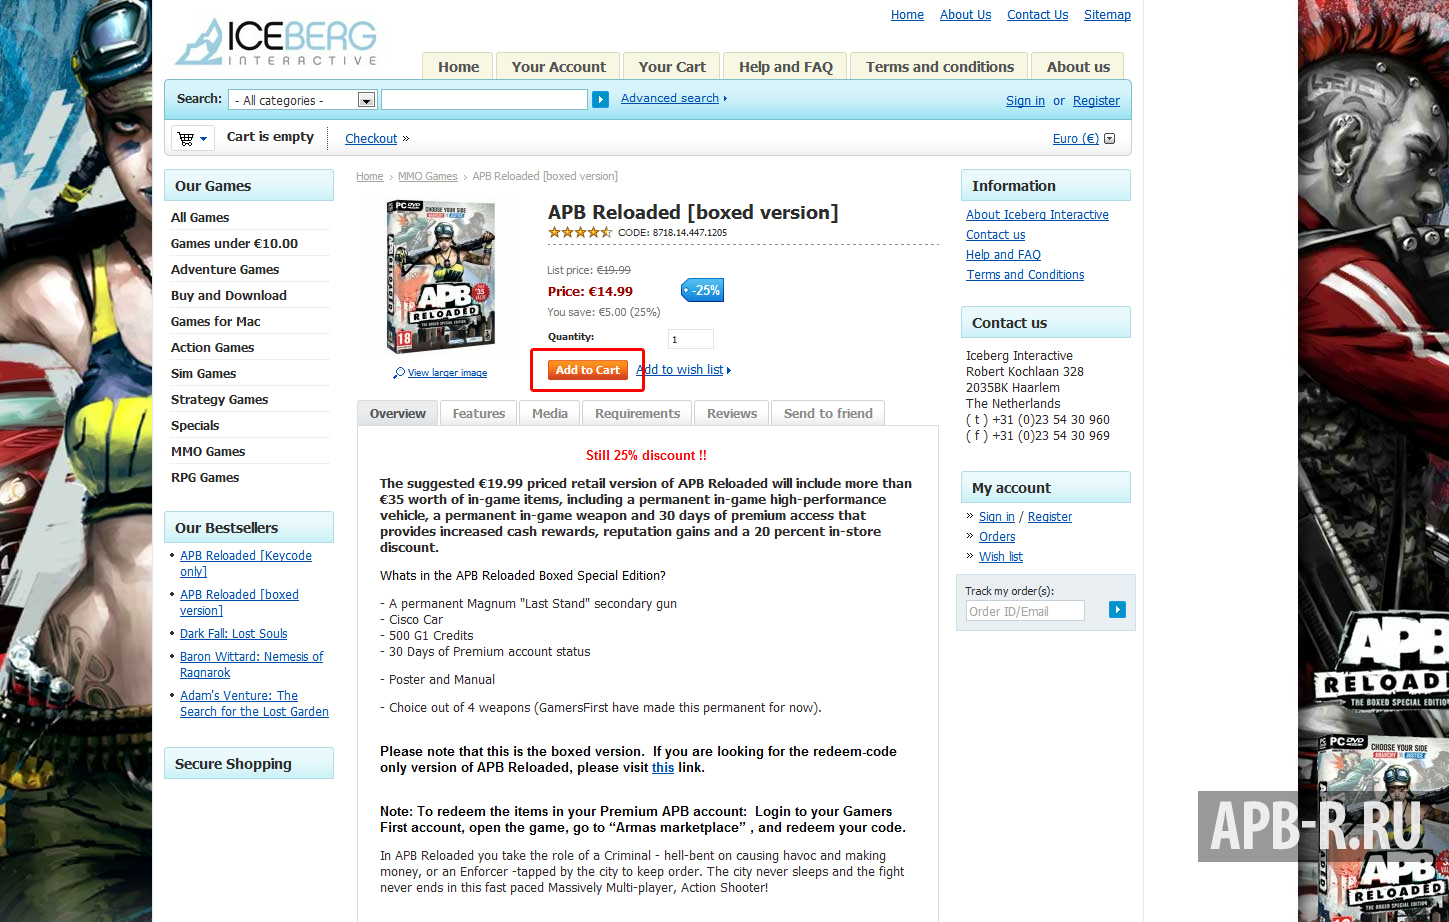Open Adventure Games category
The width and height of the screenshot is (1449, 922).
(225, 270)
